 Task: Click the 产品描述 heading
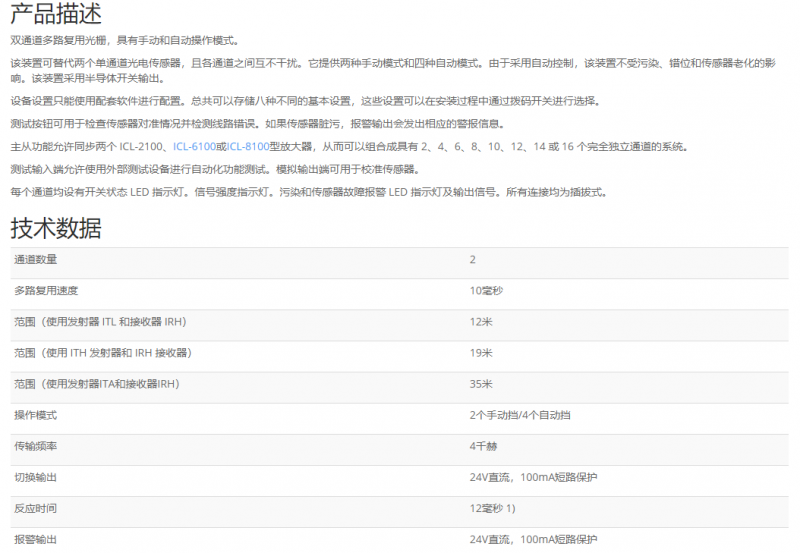56,14
